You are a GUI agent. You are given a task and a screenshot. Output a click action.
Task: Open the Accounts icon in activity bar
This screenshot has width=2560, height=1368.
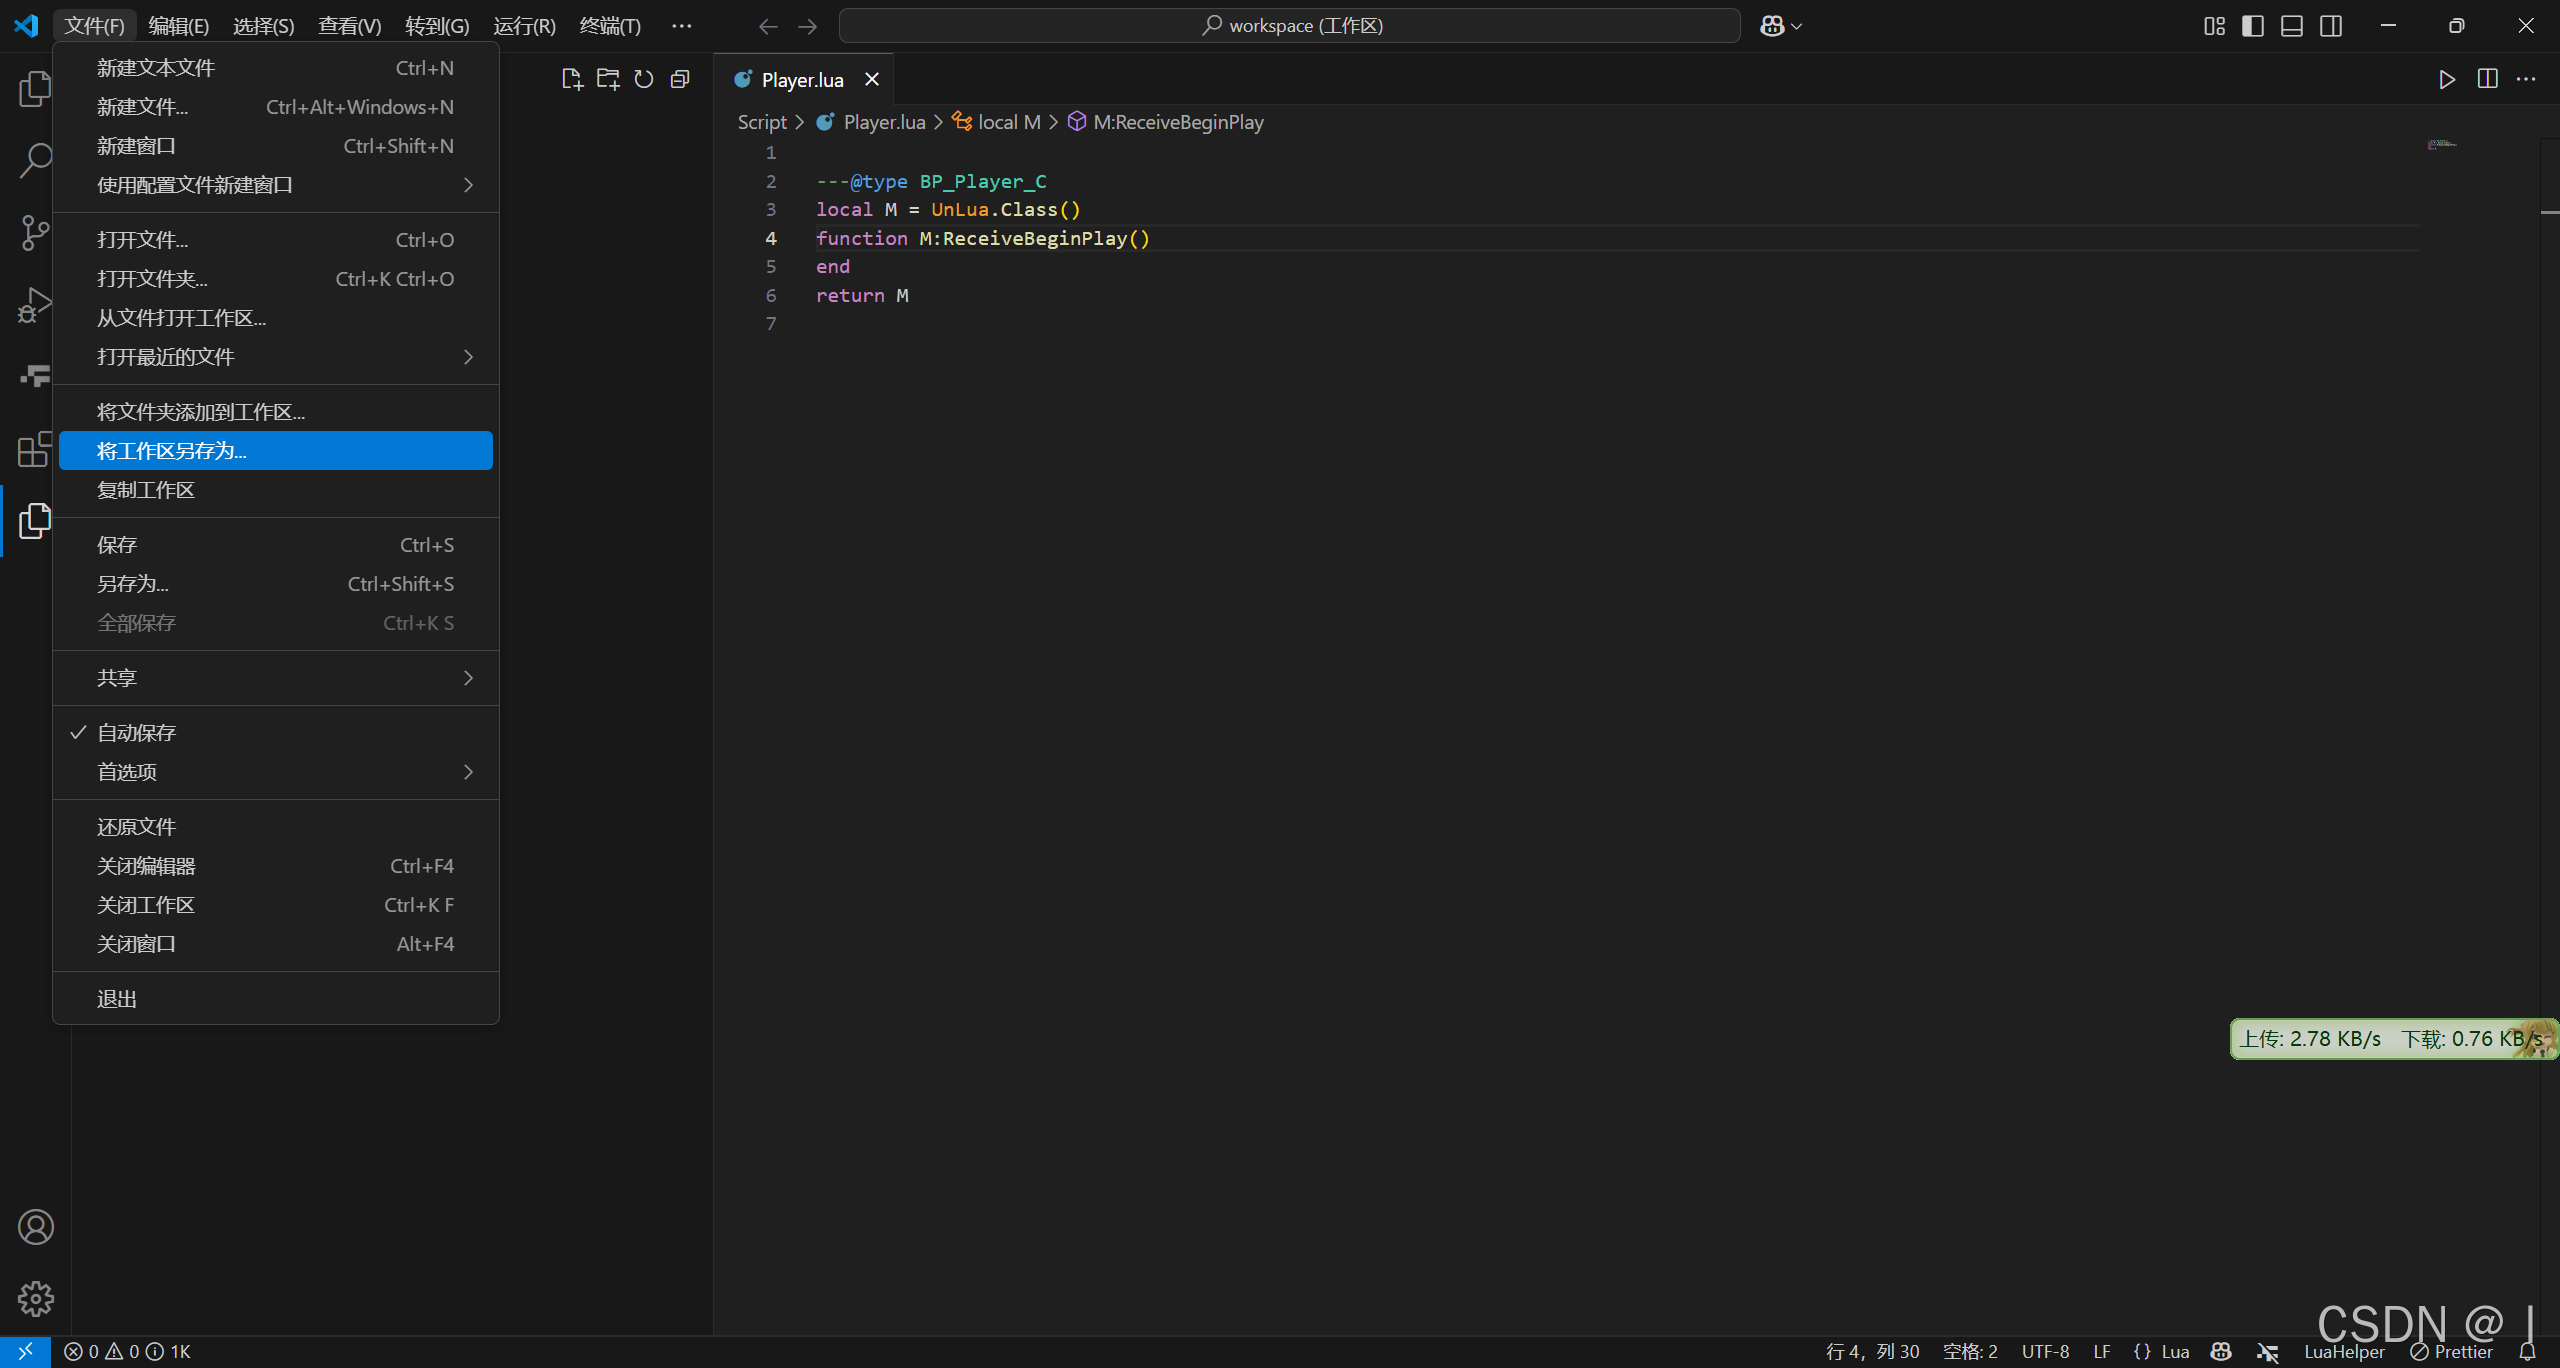click(x=35, y=1227)
